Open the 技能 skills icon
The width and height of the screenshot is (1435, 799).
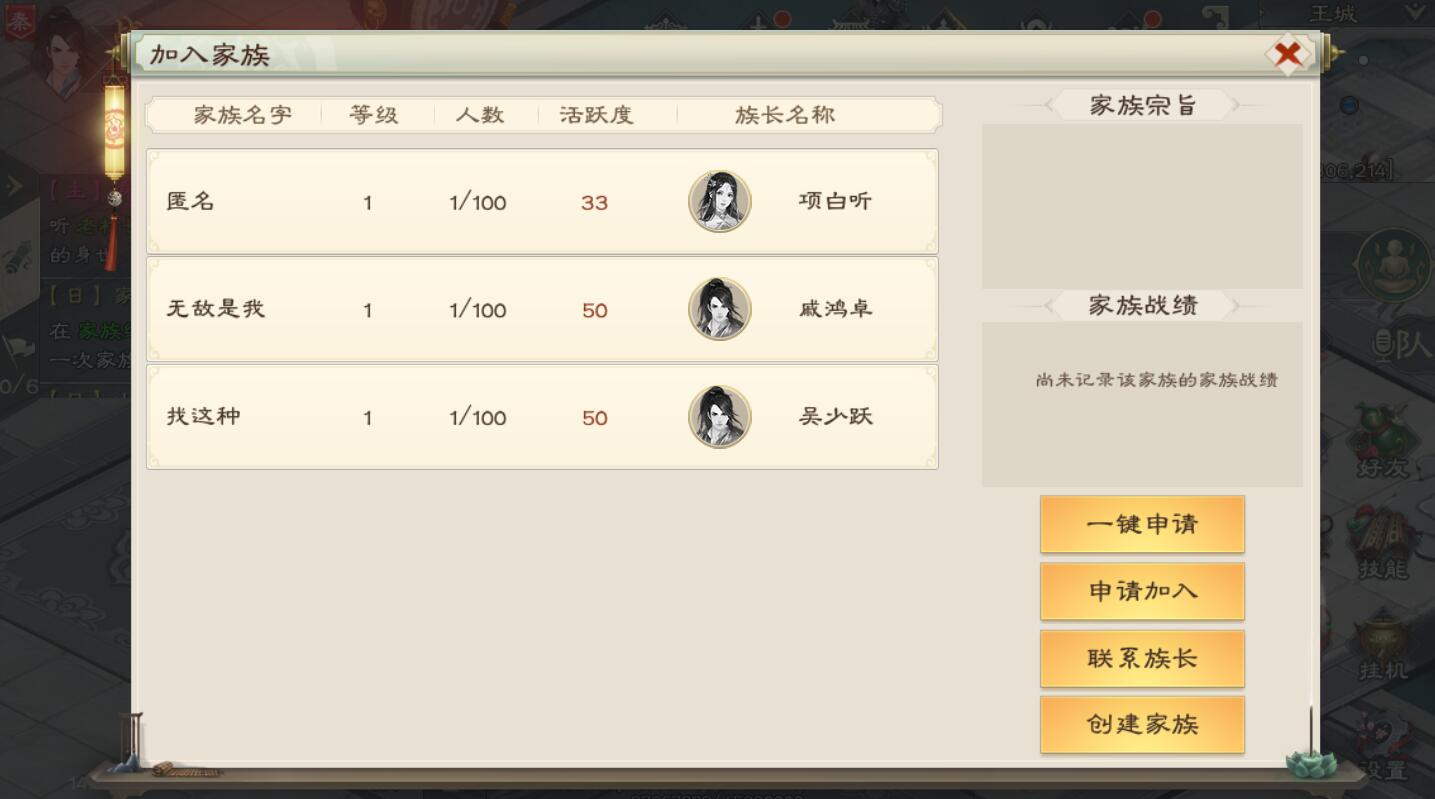[1383, 545]
